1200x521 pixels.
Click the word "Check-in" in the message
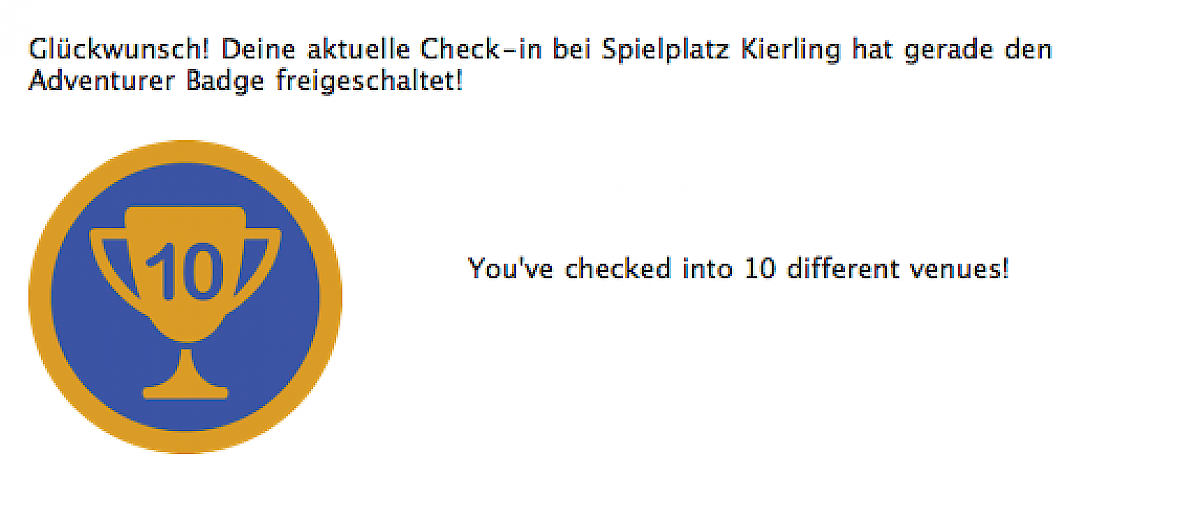tap(483, 49)
